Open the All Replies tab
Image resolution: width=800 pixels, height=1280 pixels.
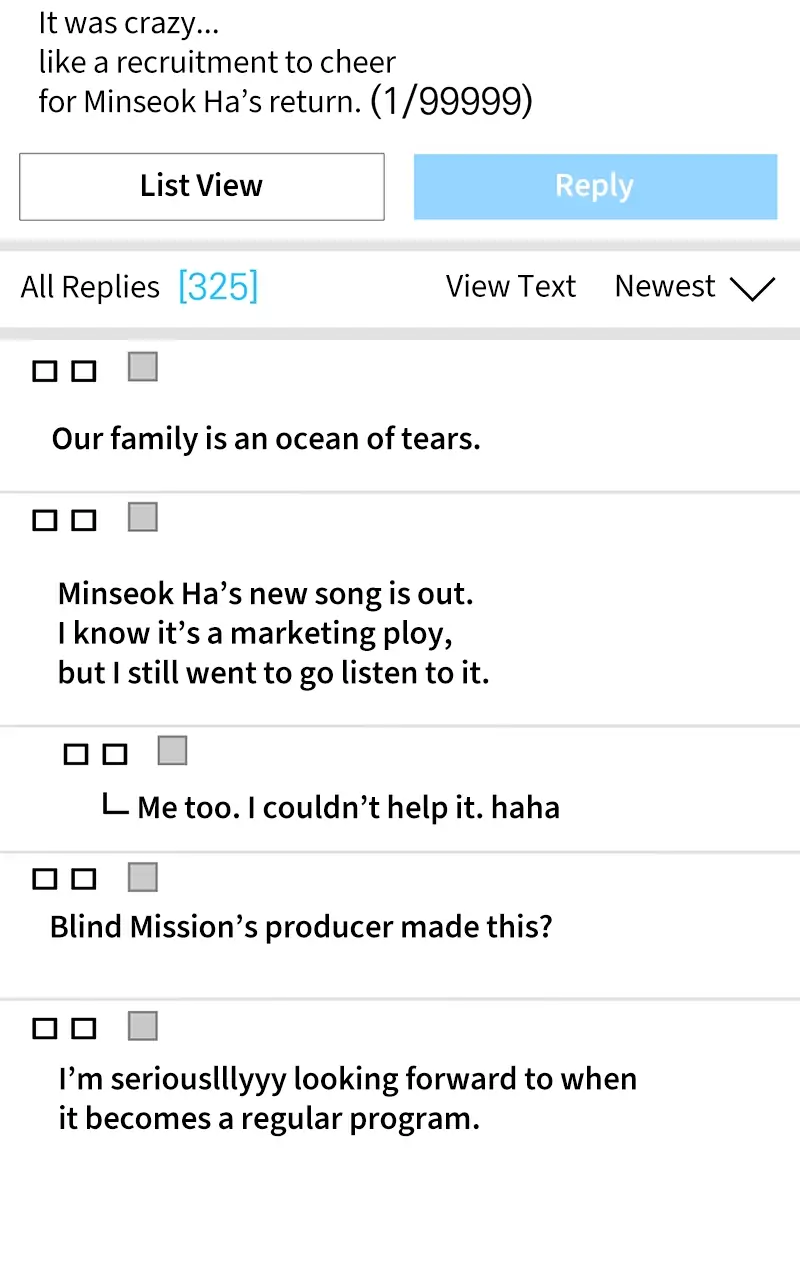90,288
